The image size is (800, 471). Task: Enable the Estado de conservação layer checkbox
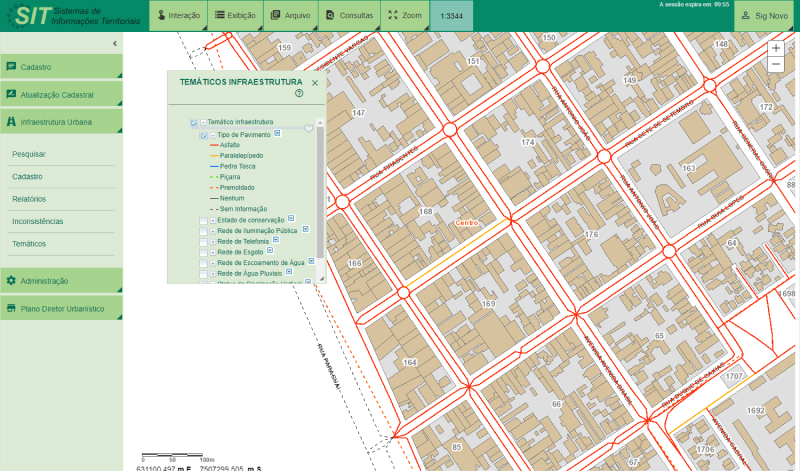click(x=203, y=219)
